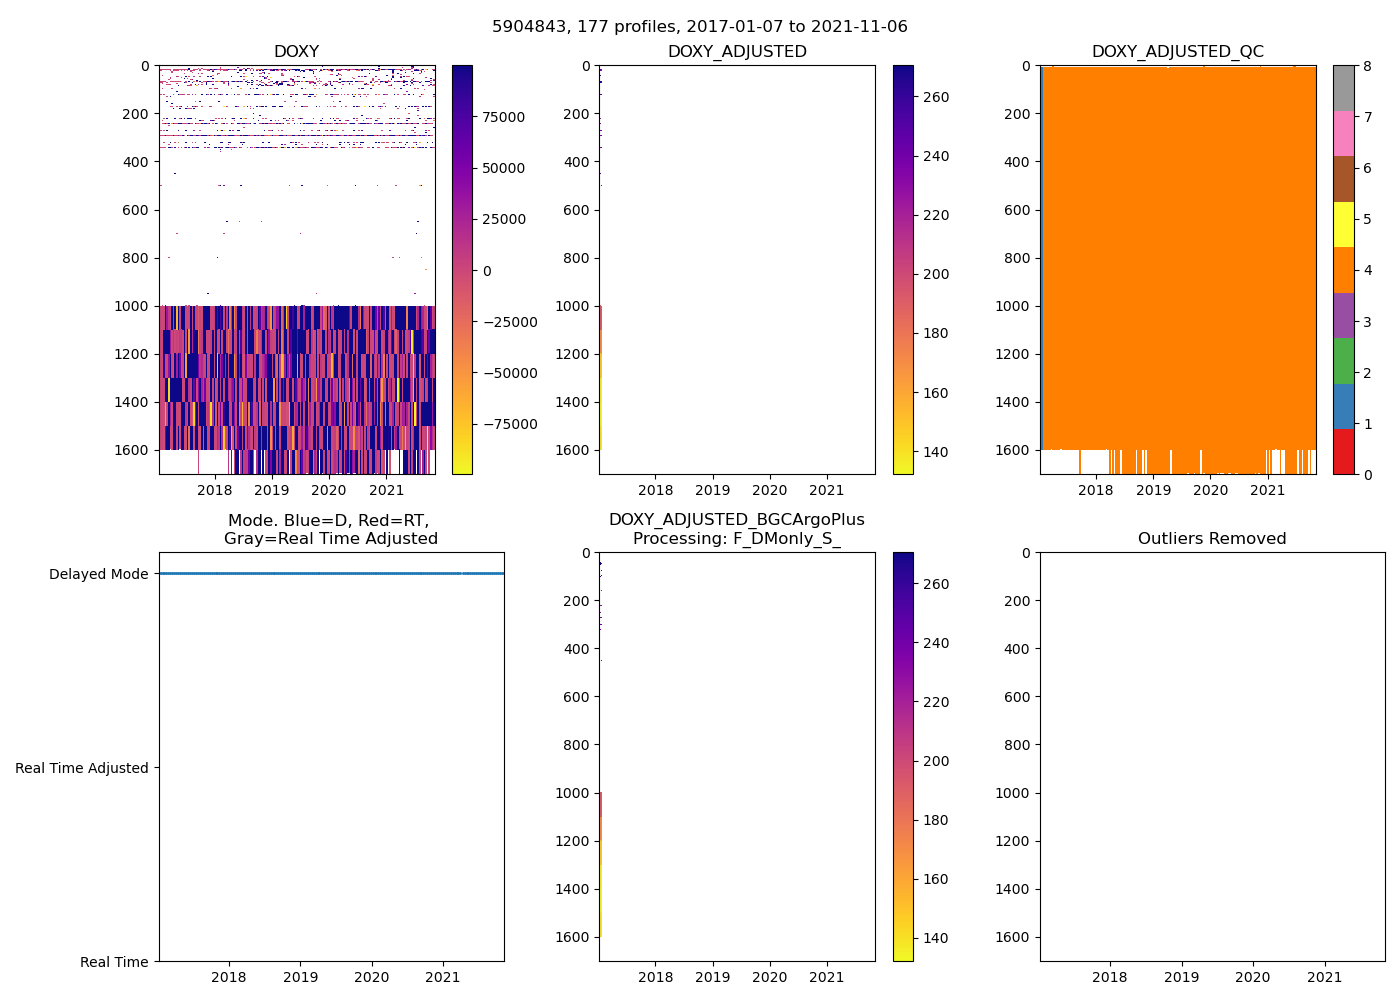Select the Real Time Adjusted axis label
Screen dimensions: 1400x1000
tap(82, 768)
